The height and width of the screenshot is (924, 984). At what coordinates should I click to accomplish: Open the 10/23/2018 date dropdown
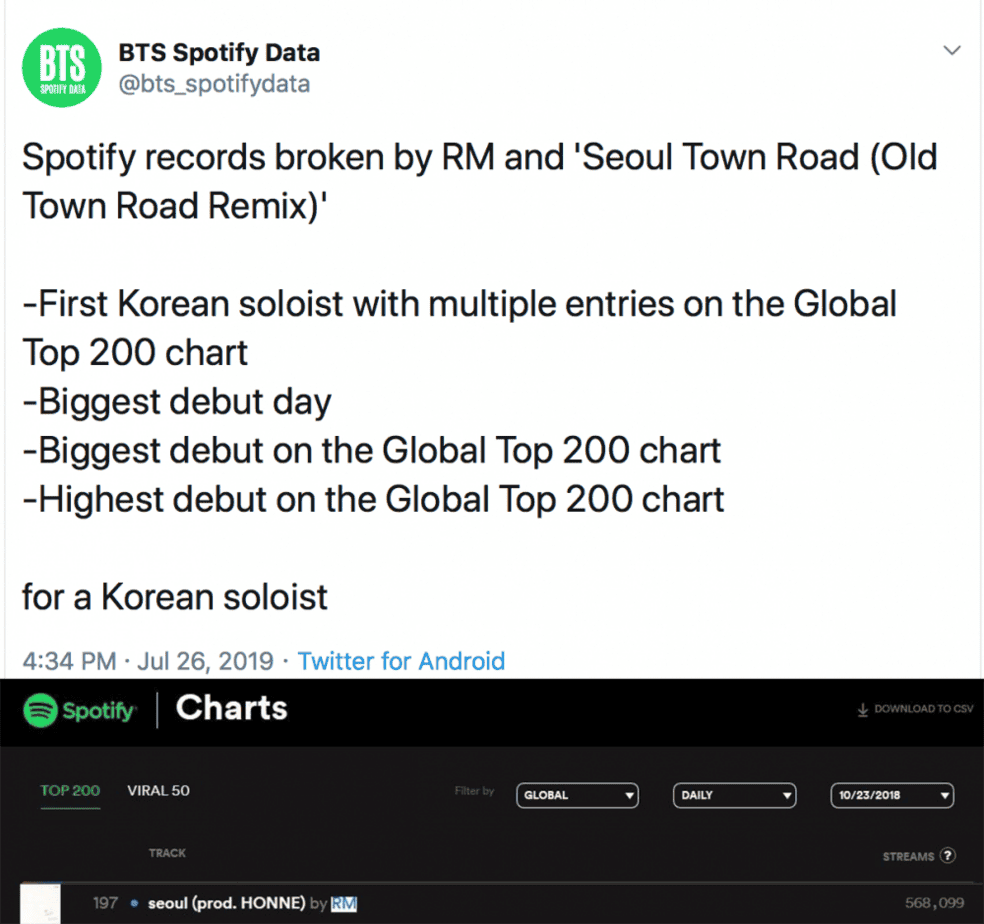tap(891, 795)
